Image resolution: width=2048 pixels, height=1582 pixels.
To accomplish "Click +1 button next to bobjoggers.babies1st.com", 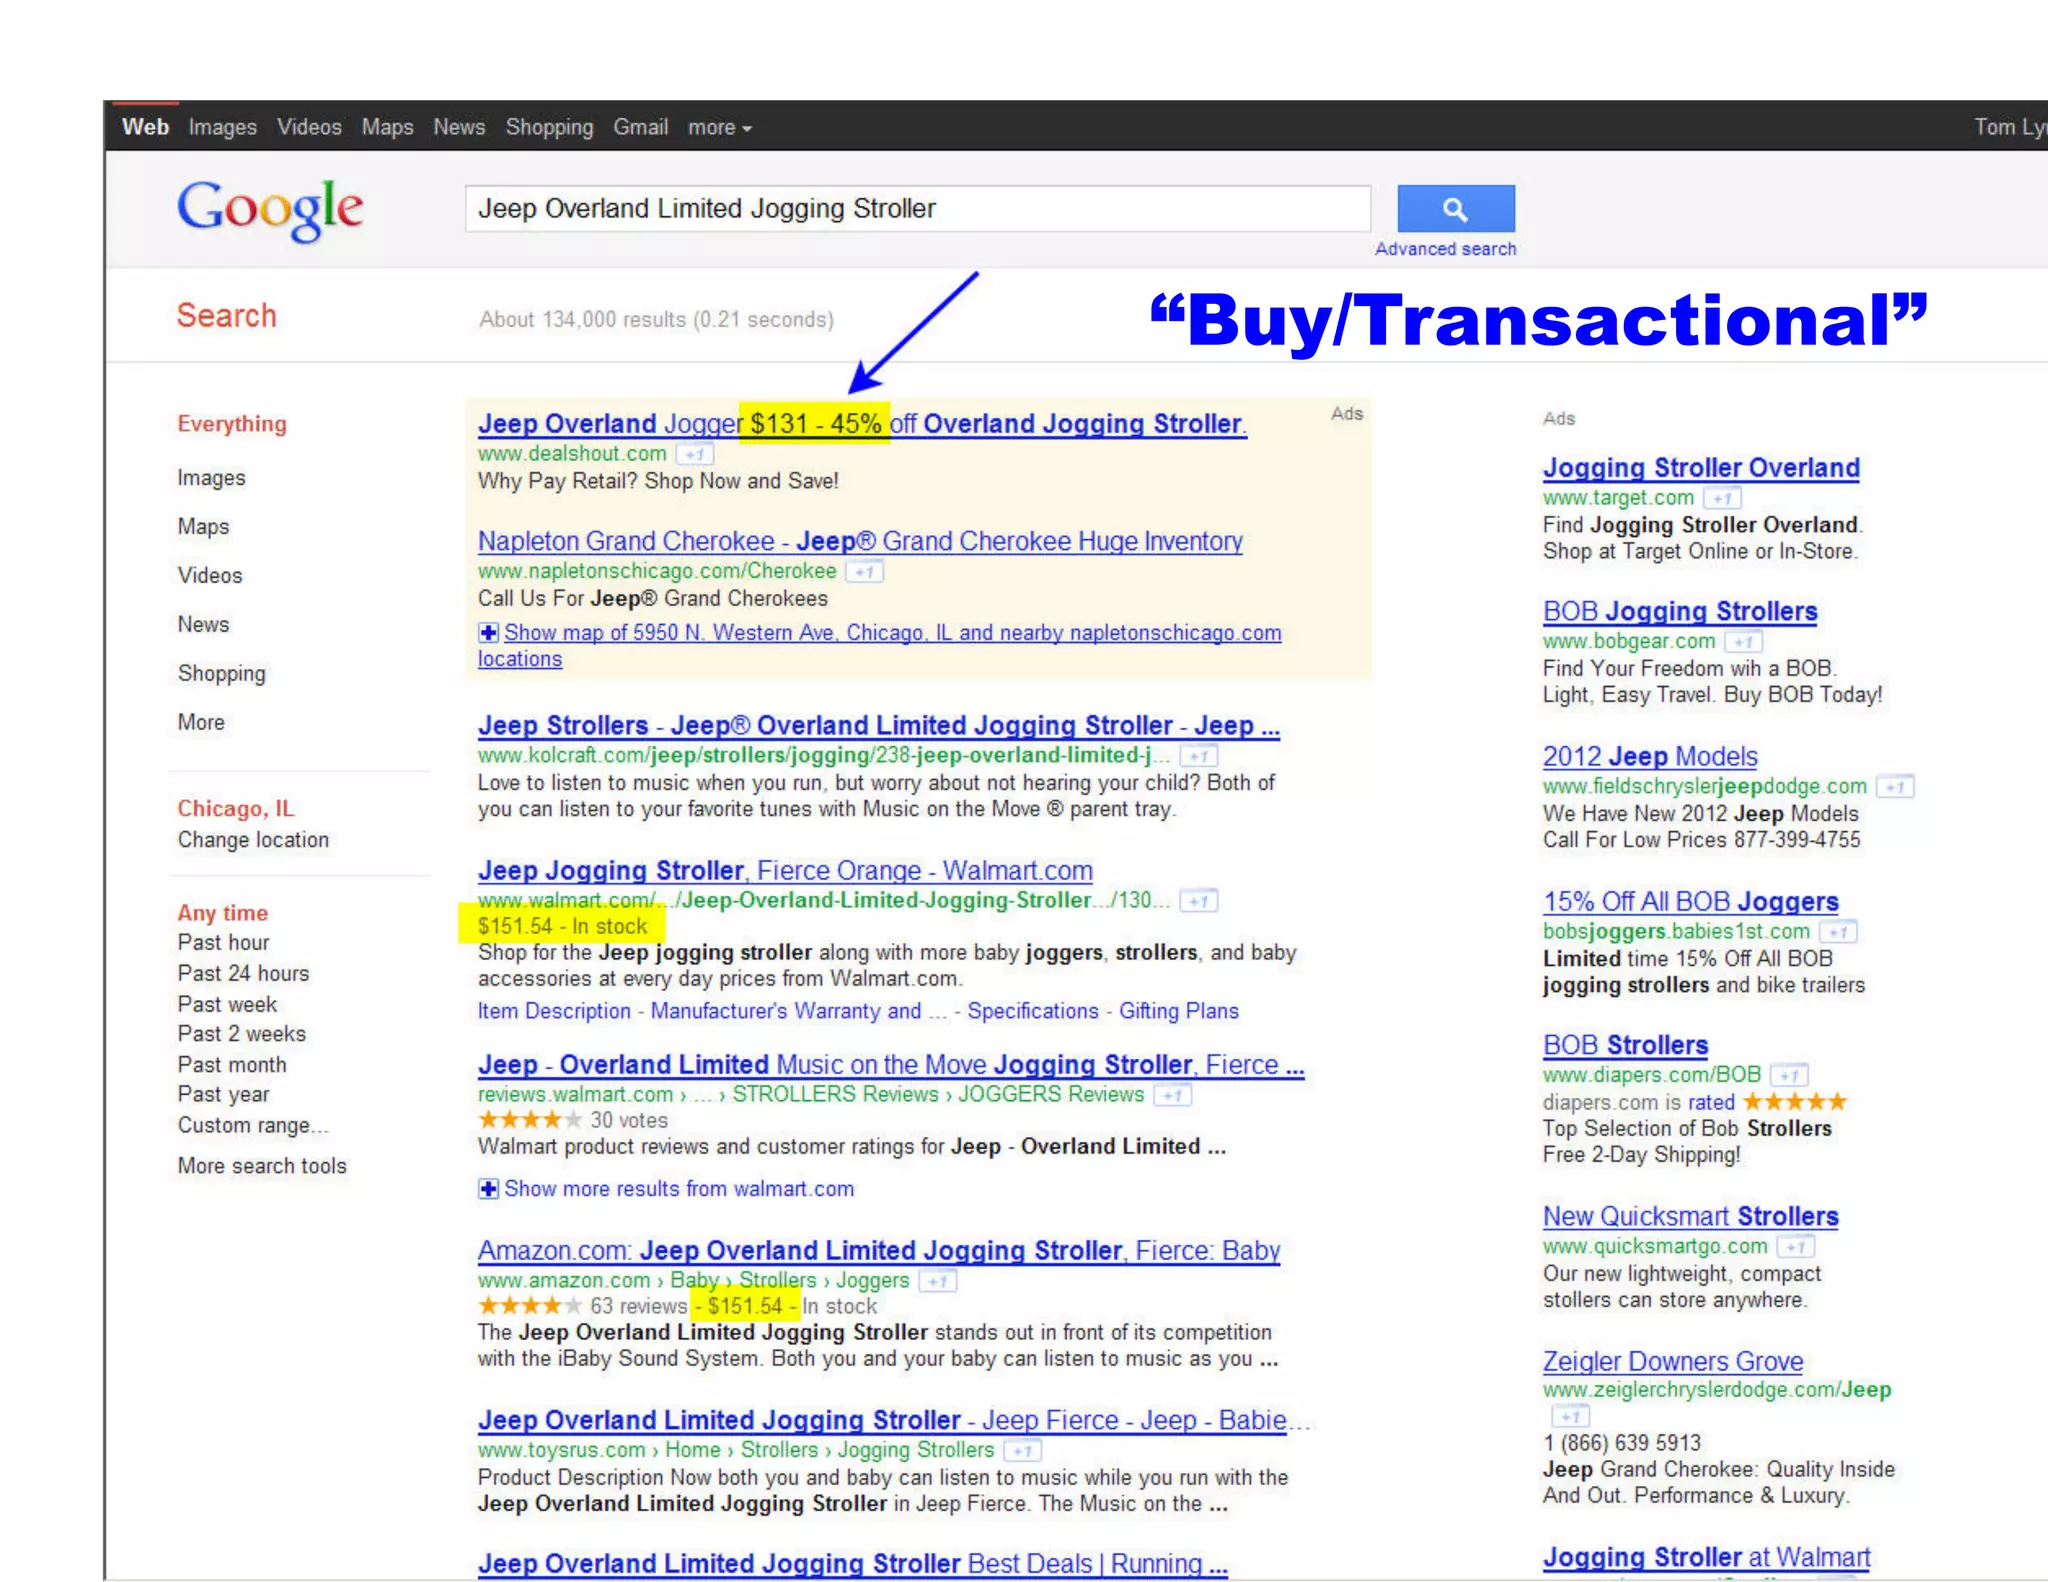I will click(1838, 932).
